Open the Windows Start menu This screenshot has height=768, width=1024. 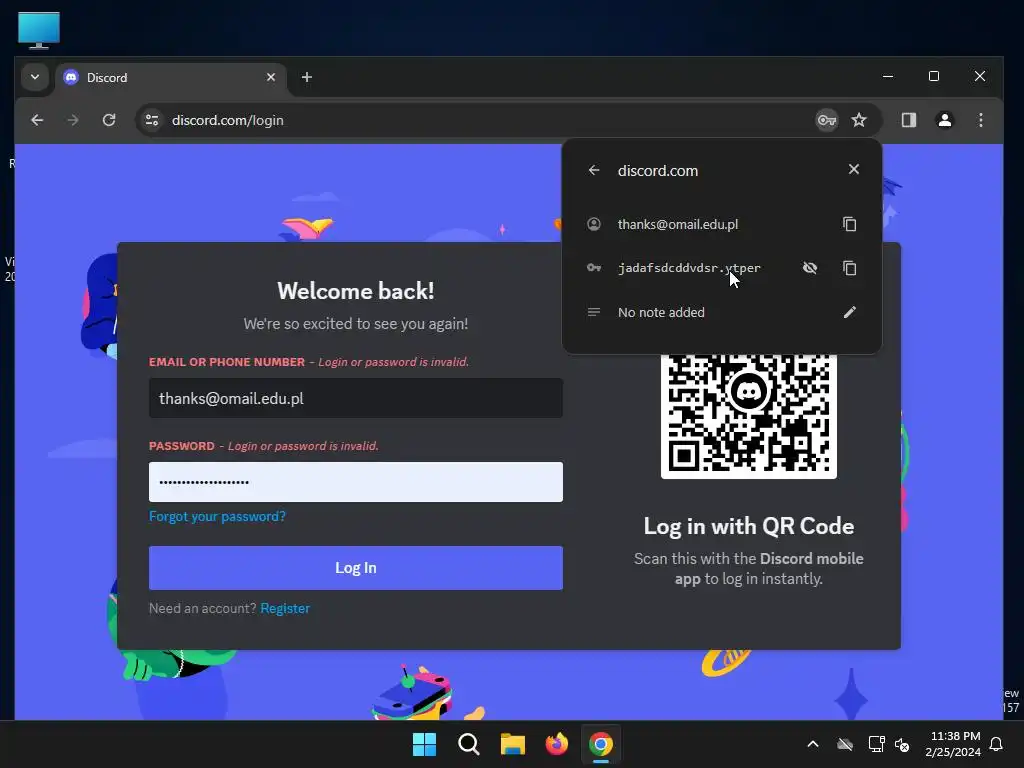[x=424, y=744]
